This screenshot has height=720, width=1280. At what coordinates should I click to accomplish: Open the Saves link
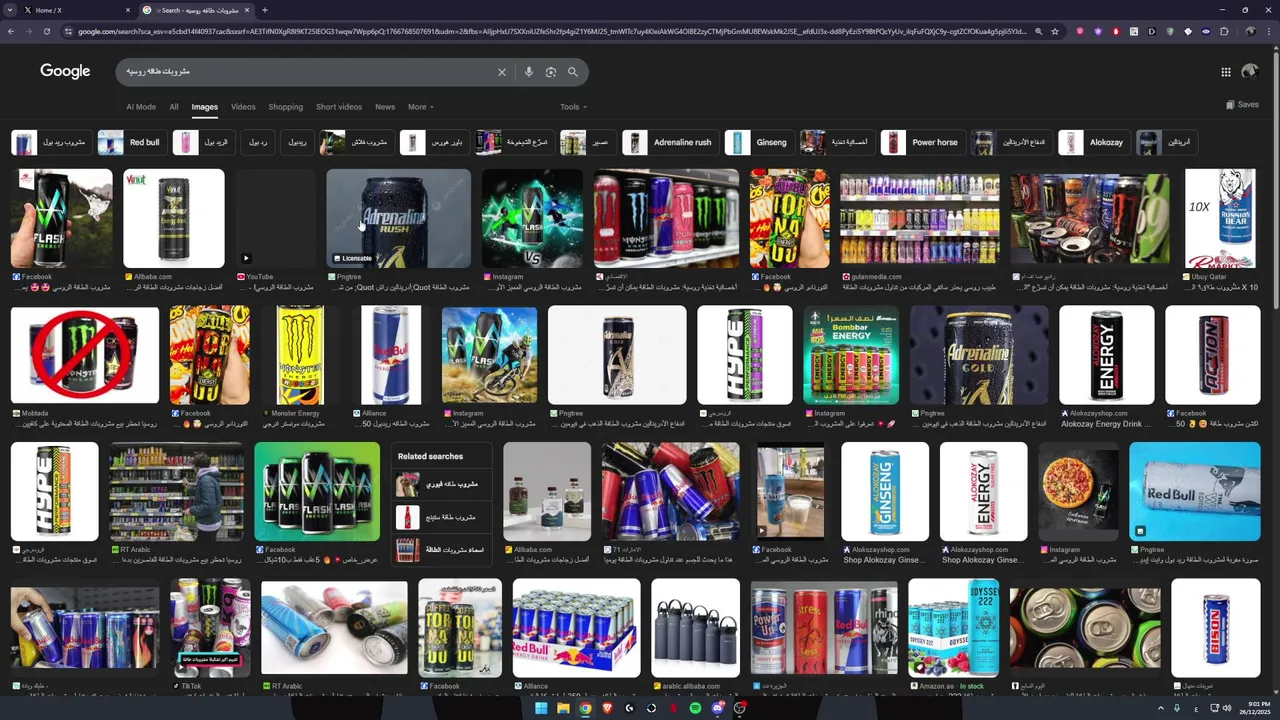(1242, 105)
